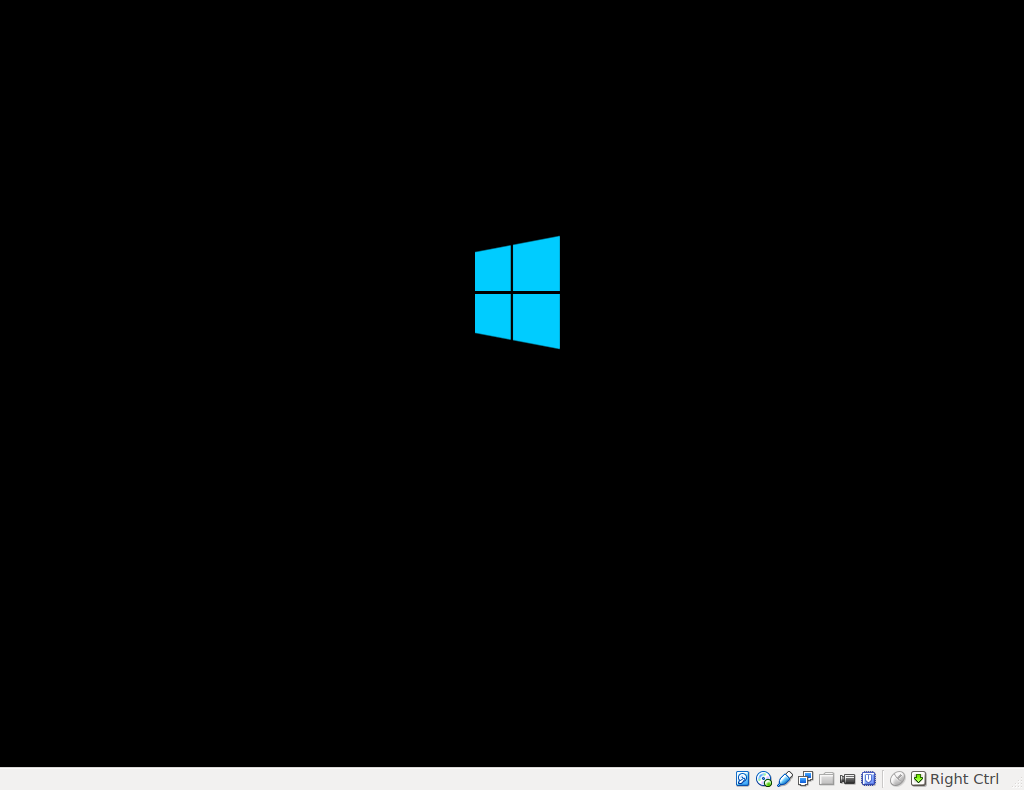Click the virtualization features chip icon
Screen dimensions: 1024x790
tap(869, 779)
